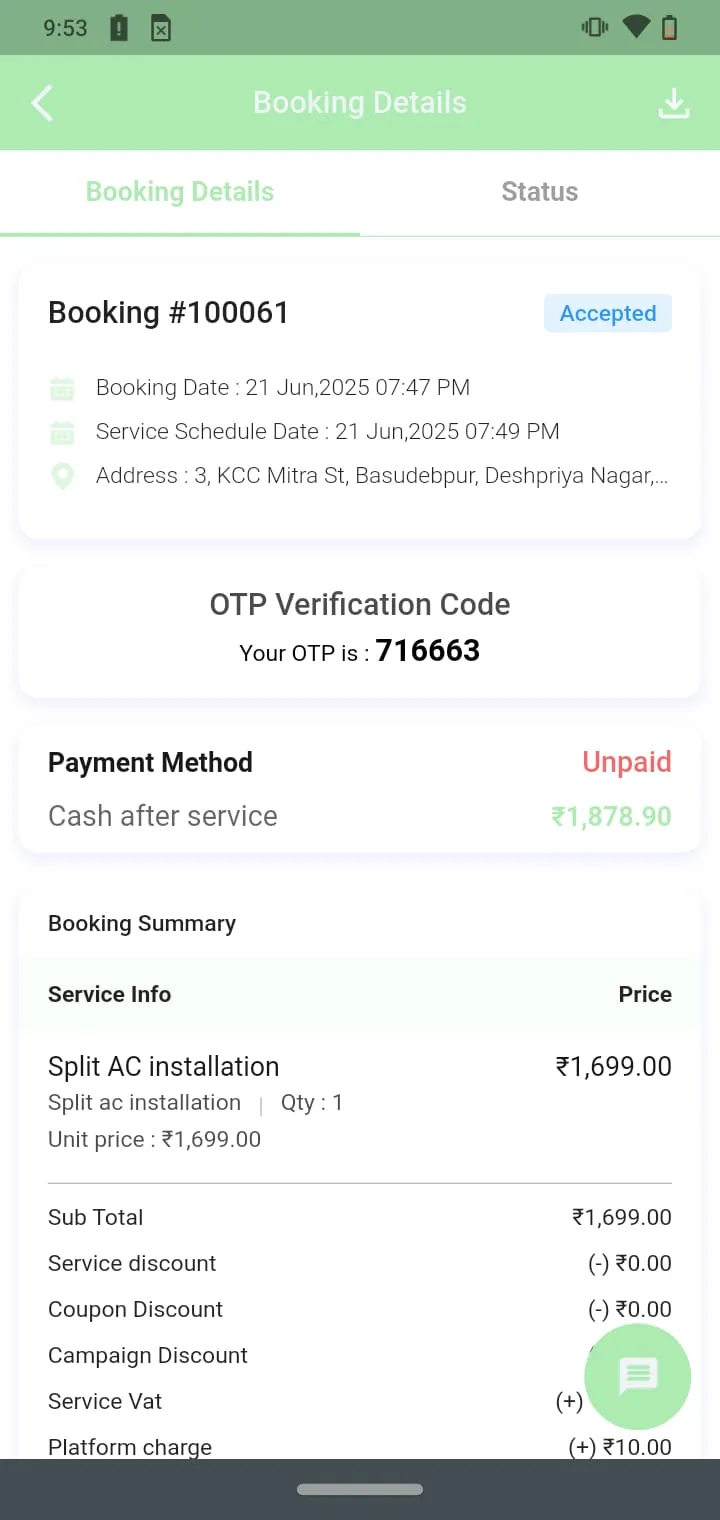Screen dimensions: 720x1520
Task: Tap the Wi-Fi signal icon
Action: (635, 28)
